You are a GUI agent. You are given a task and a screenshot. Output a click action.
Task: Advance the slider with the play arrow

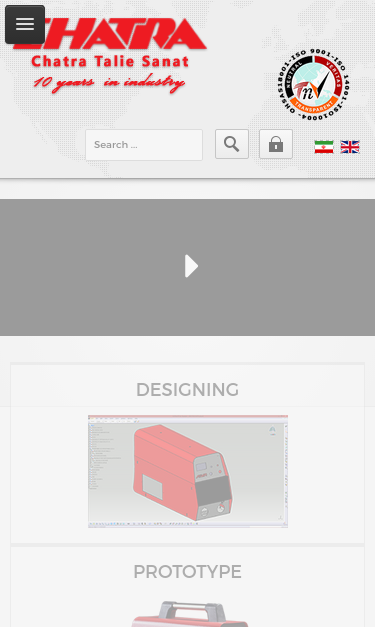coord(191,266)
